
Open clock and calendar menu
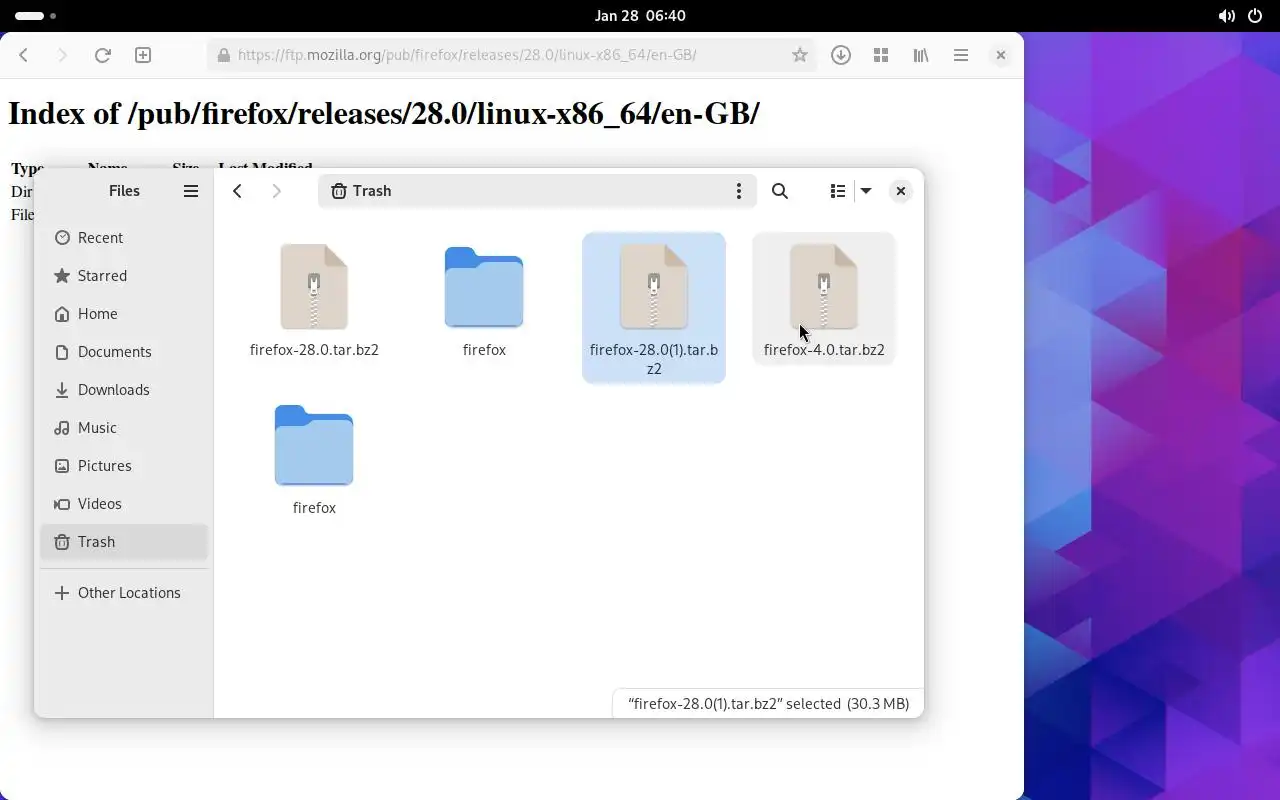pos(640,16)
